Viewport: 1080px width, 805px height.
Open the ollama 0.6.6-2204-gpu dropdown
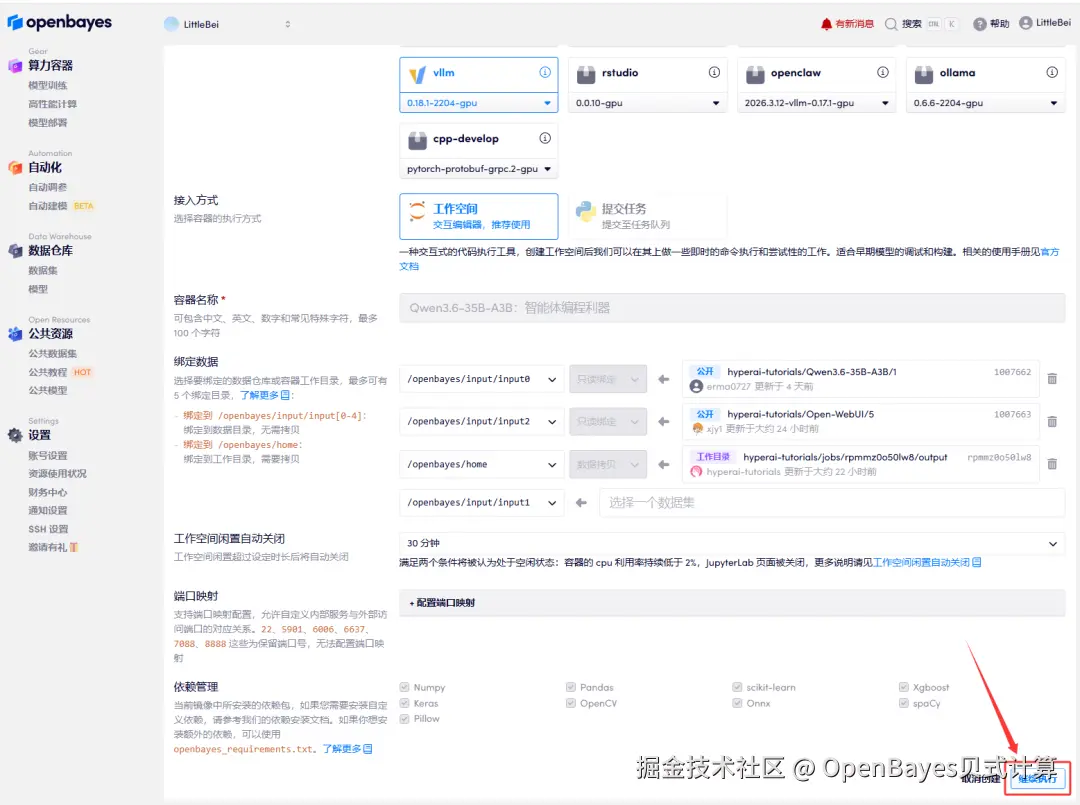985,103
